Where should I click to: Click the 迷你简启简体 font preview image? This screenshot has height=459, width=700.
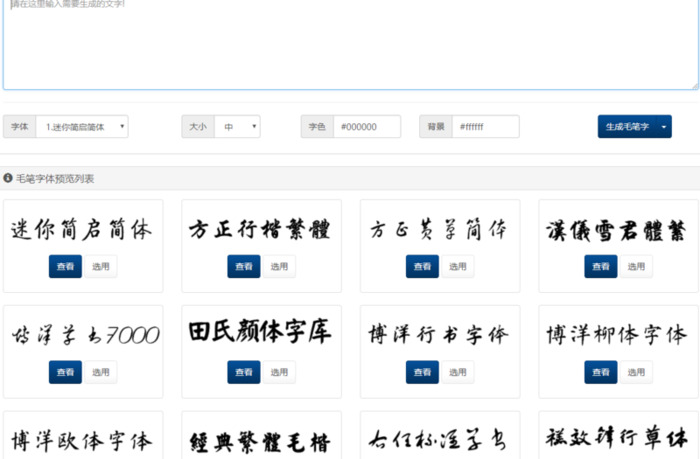pos(82,230)
